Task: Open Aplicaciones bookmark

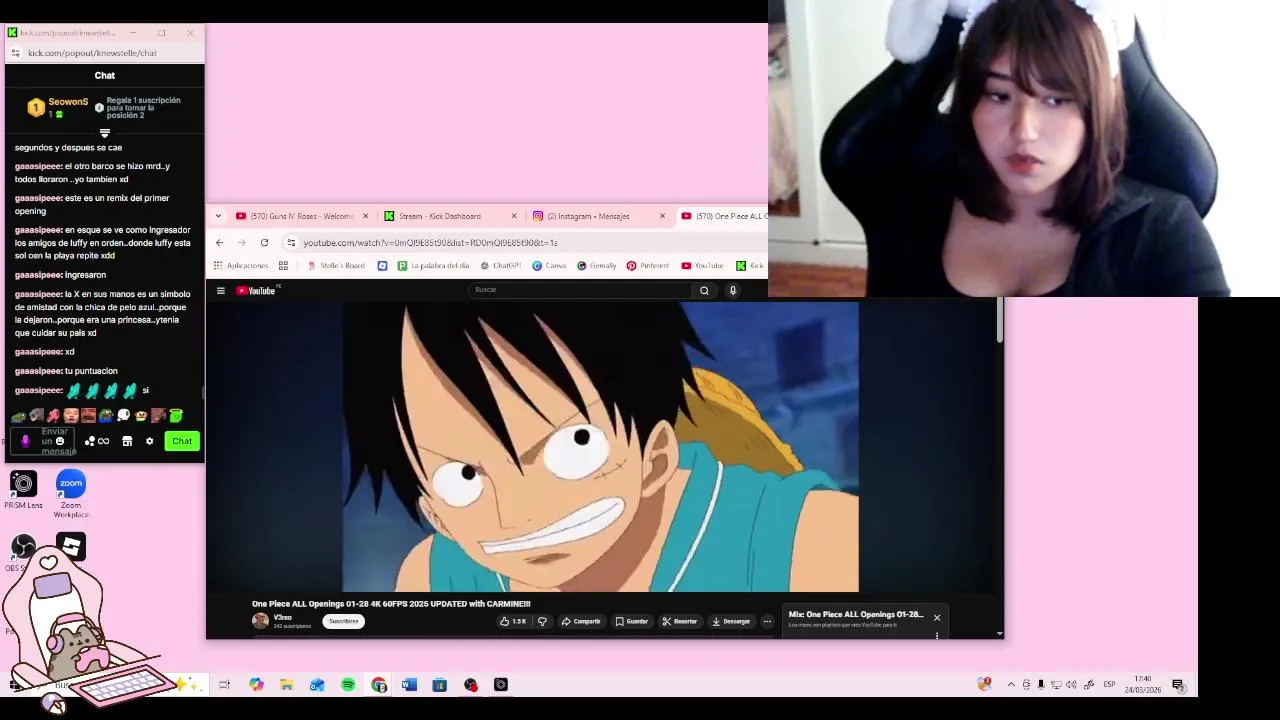Action: (x=241, y=266)
